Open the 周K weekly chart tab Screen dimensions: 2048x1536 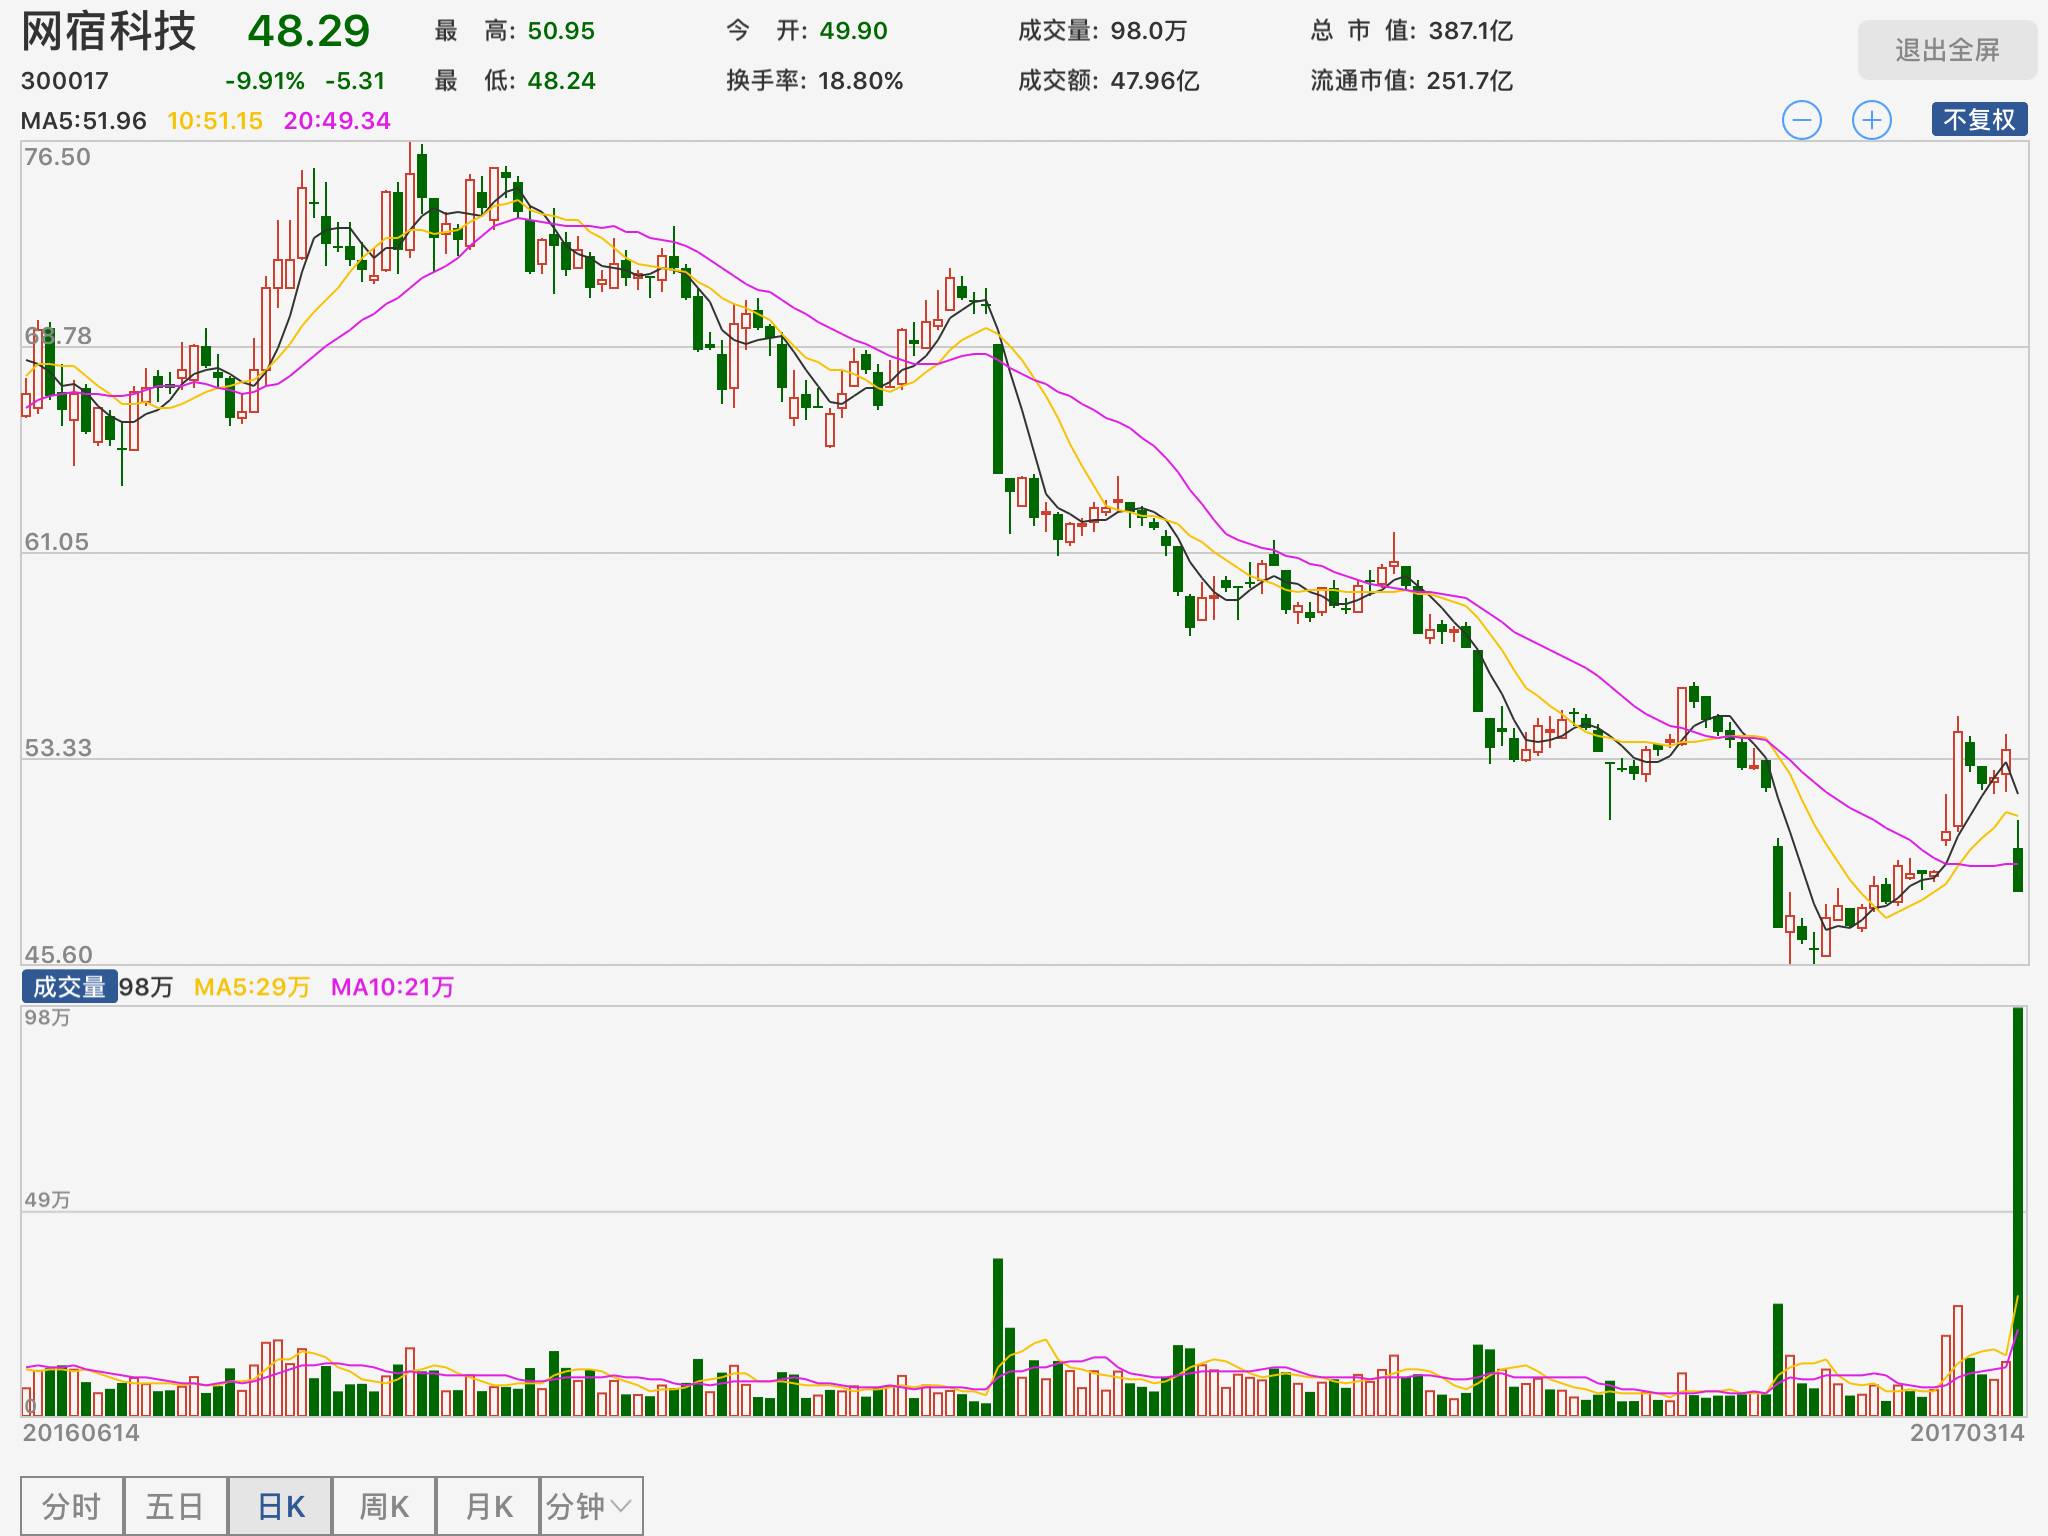pyautogui.click(x=384, y=1506)
